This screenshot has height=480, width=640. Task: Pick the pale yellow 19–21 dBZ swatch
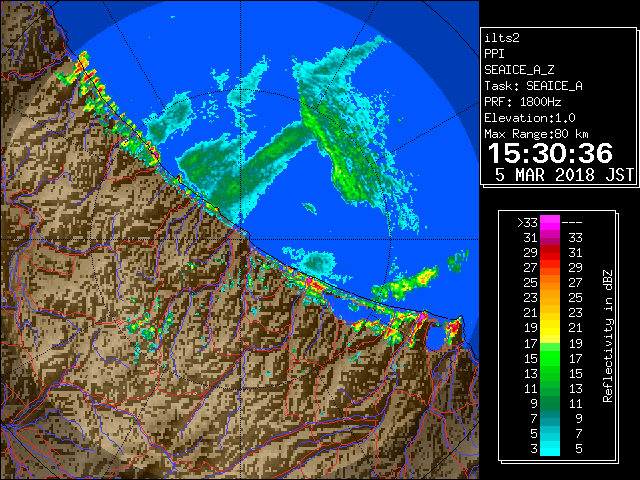click(x=550, y=328)
